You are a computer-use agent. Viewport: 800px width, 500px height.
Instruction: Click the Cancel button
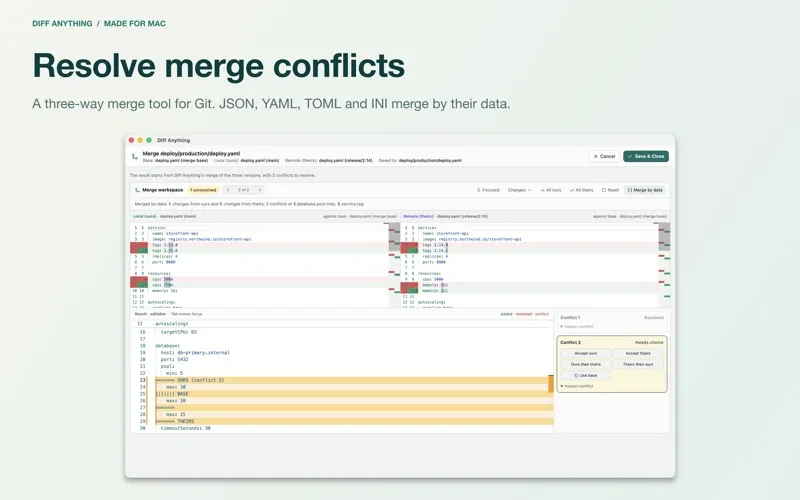pyautogui.click(x=604, y=156)
